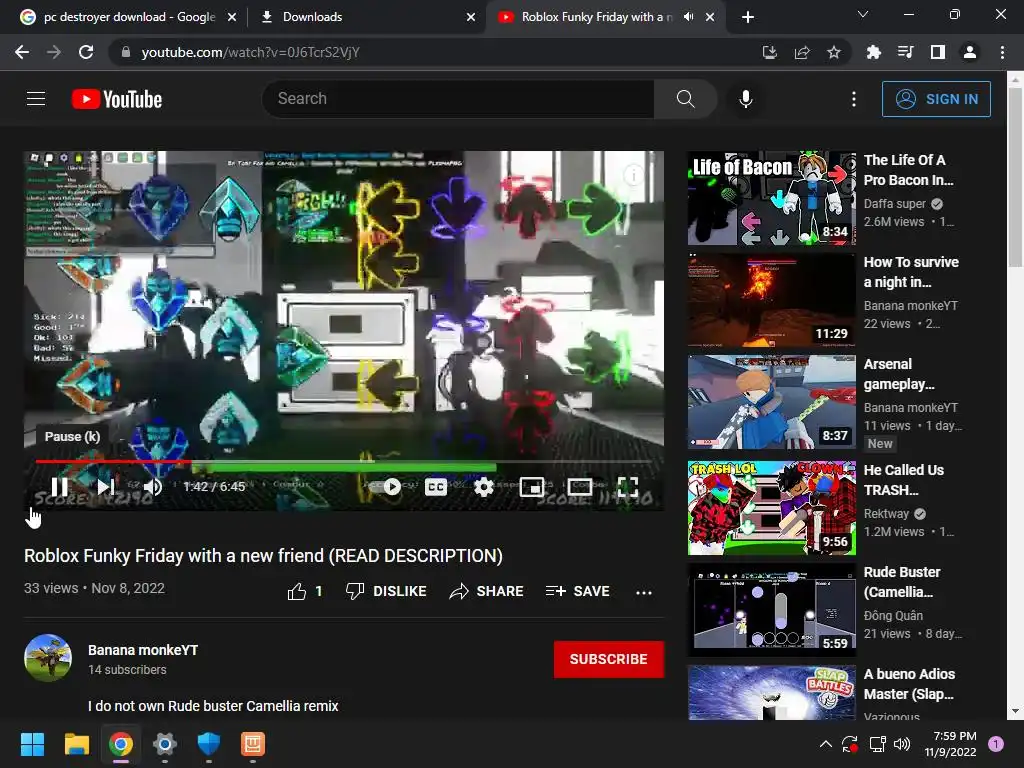Viewport: 1024px width, 768px height.
Task: Click the share page icon in address bar
Action: tap(802, 52)
